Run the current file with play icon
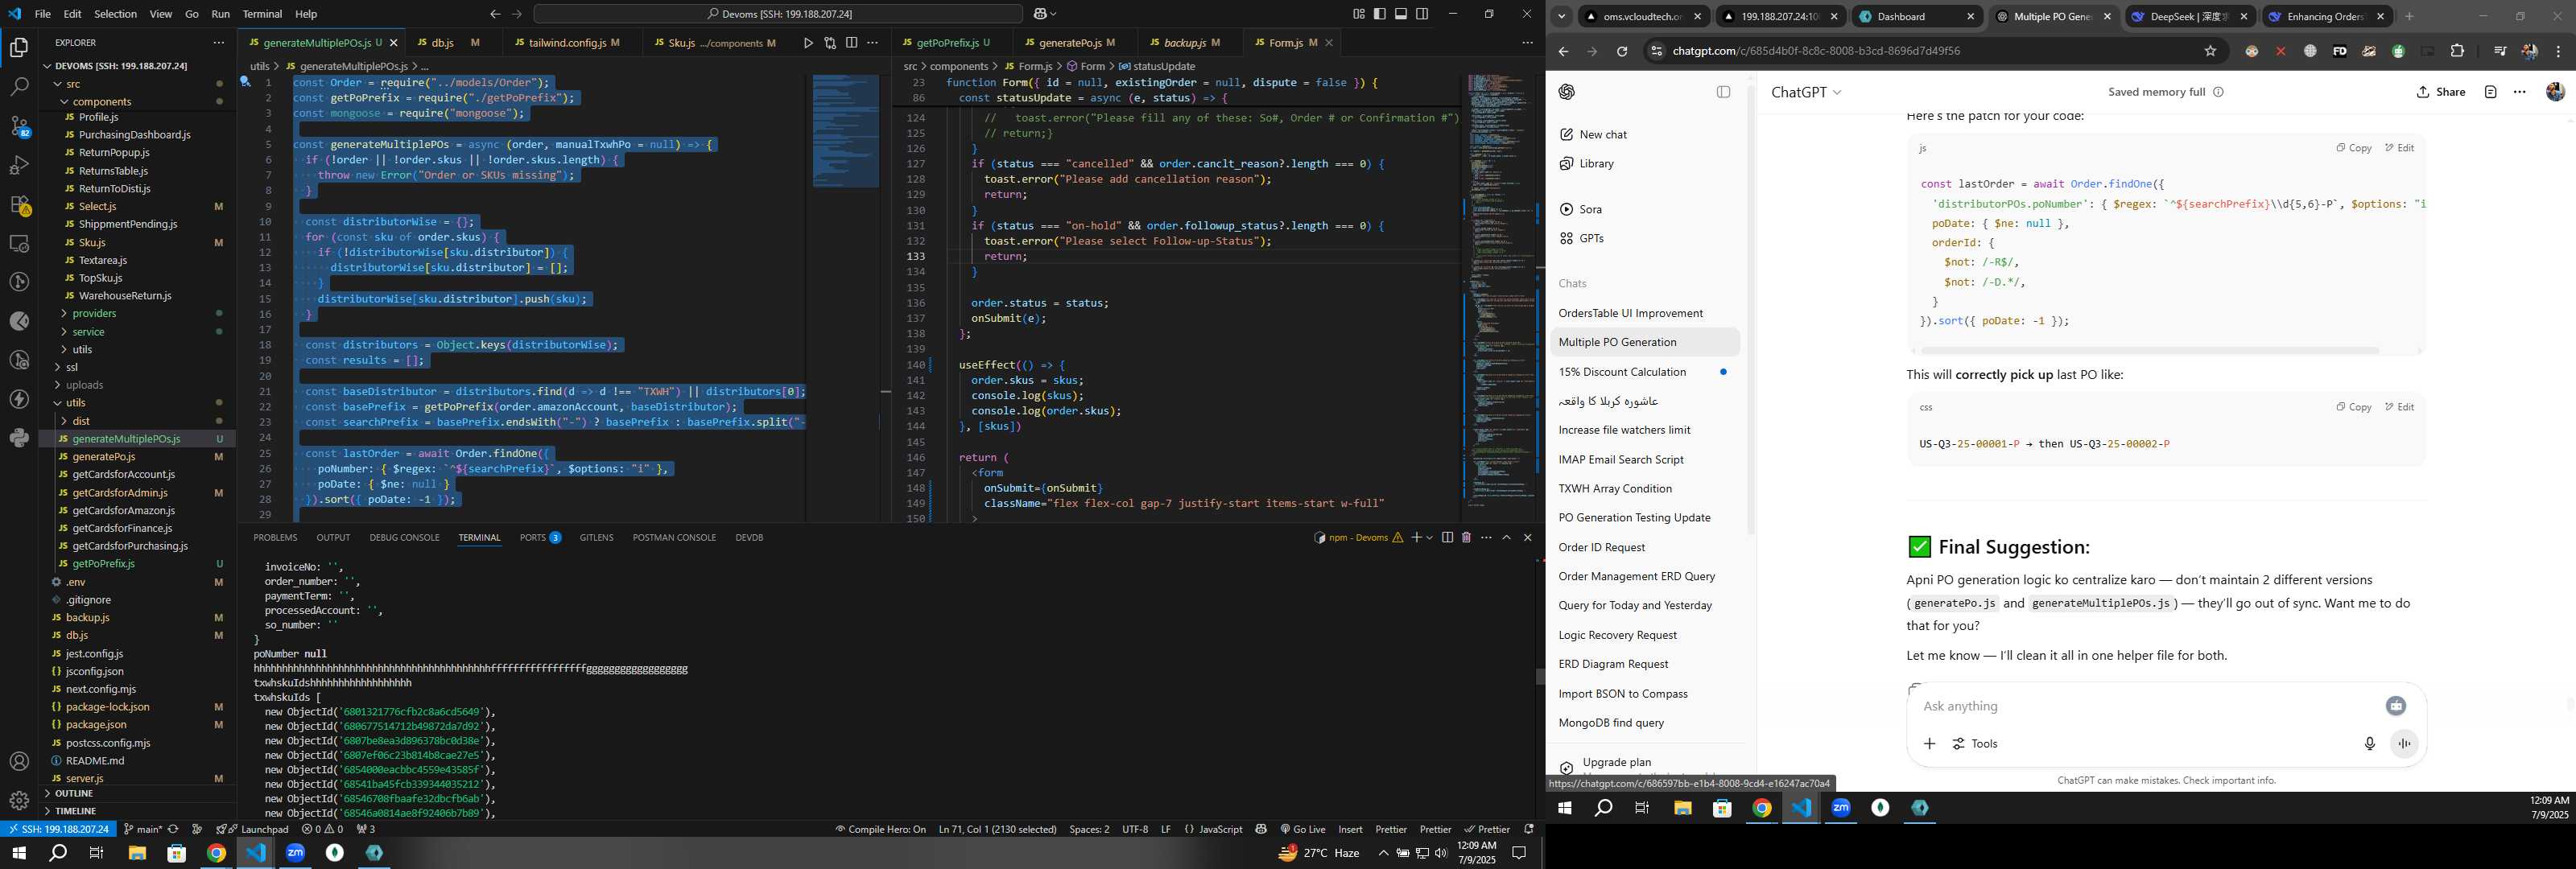The image size is (2576, 869). (808, 43)
